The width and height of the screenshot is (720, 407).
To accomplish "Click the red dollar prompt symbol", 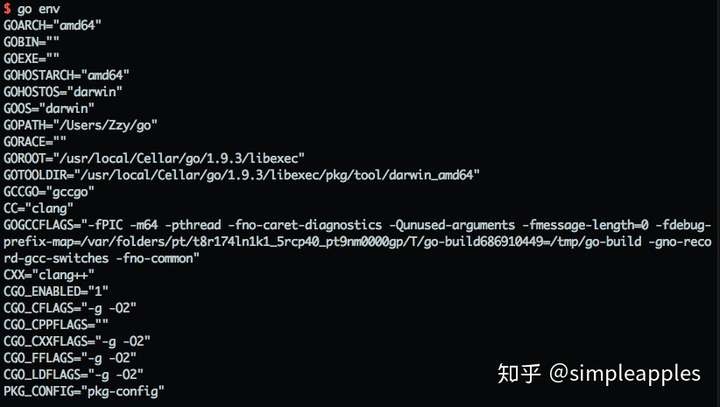I will click(x=7, y=9).
